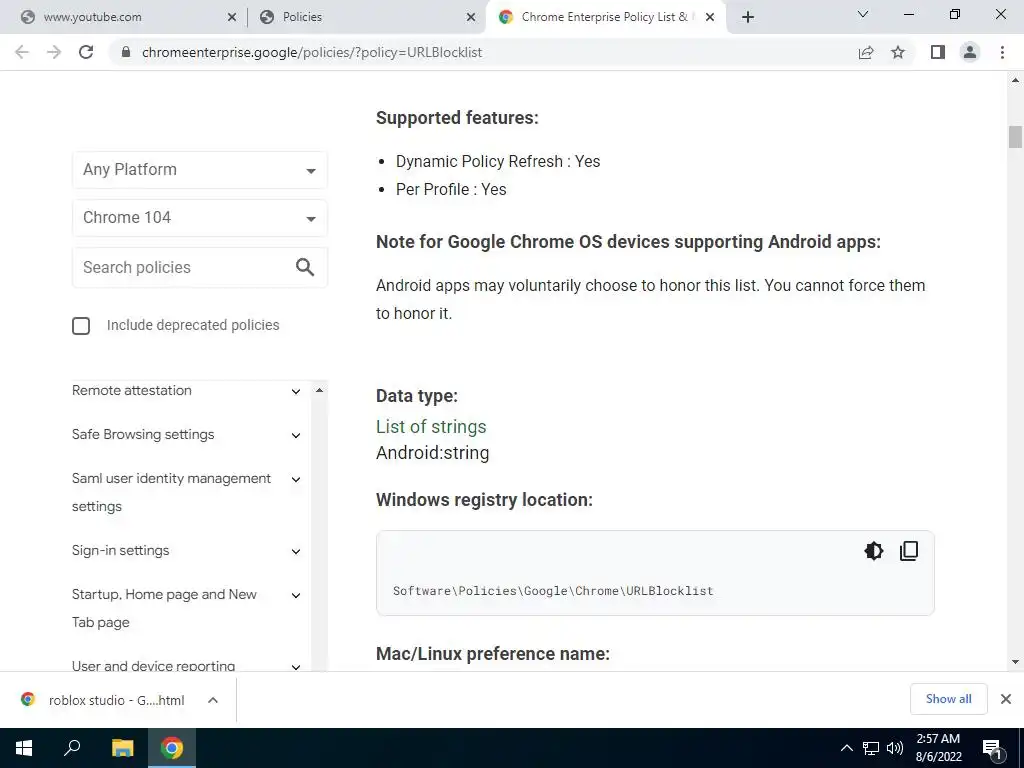Open download item options chevron
Viewport: 1024px width, 768px height.
[x=212, y=700]
